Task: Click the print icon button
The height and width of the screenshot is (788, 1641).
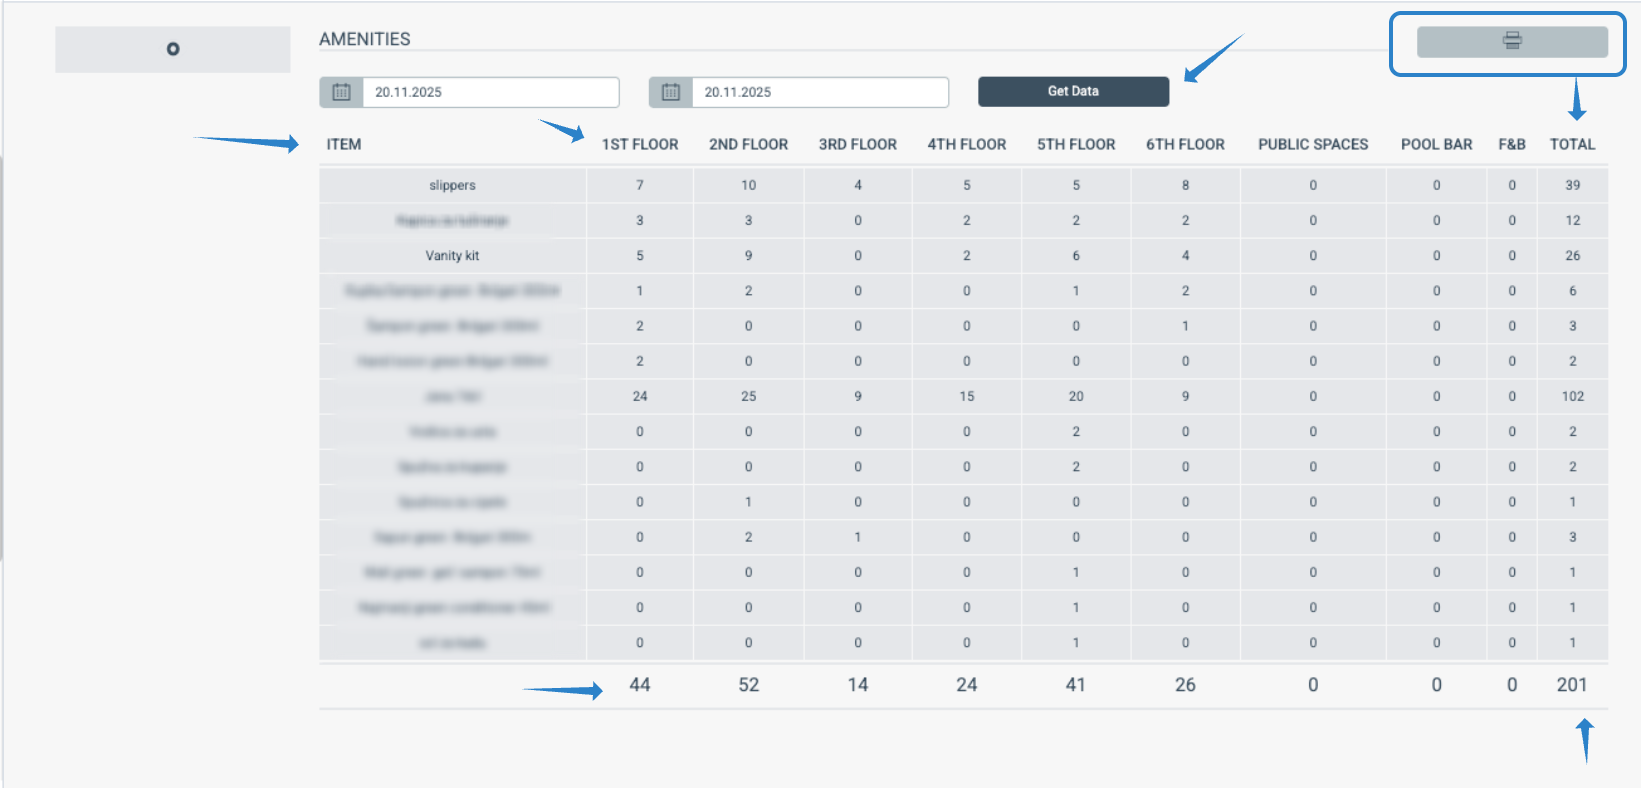Action: click(1512, 41)
